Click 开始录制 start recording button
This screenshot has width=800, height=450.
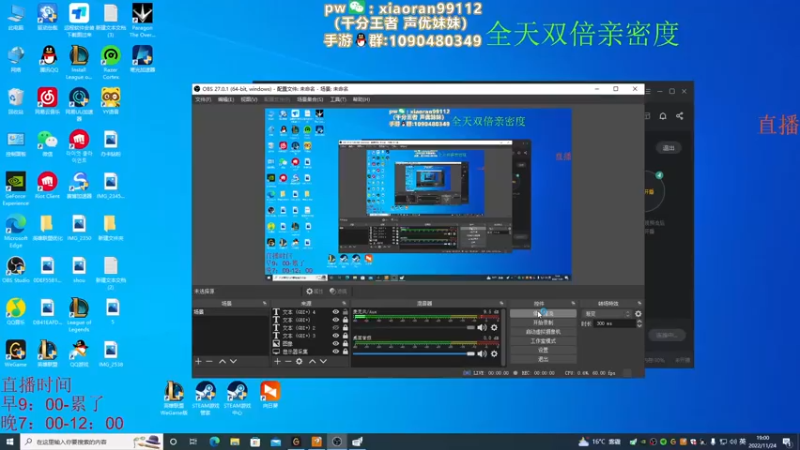543,323
